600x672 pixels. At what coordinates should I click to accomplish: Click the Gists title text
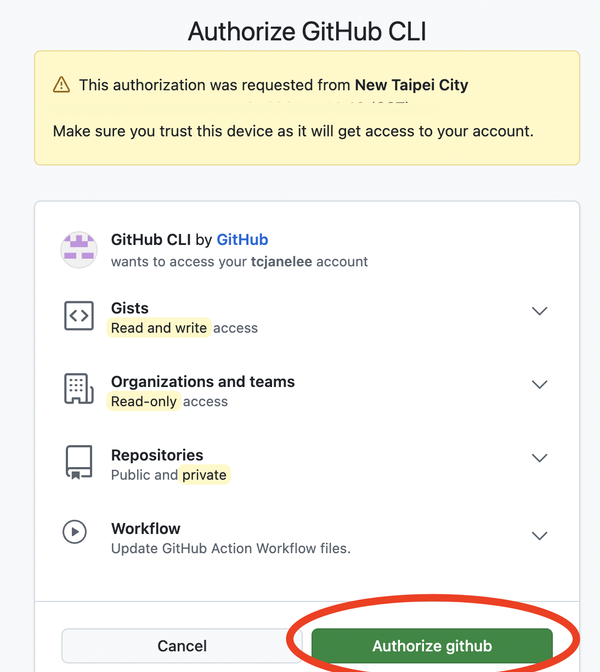tap(130, 308)
